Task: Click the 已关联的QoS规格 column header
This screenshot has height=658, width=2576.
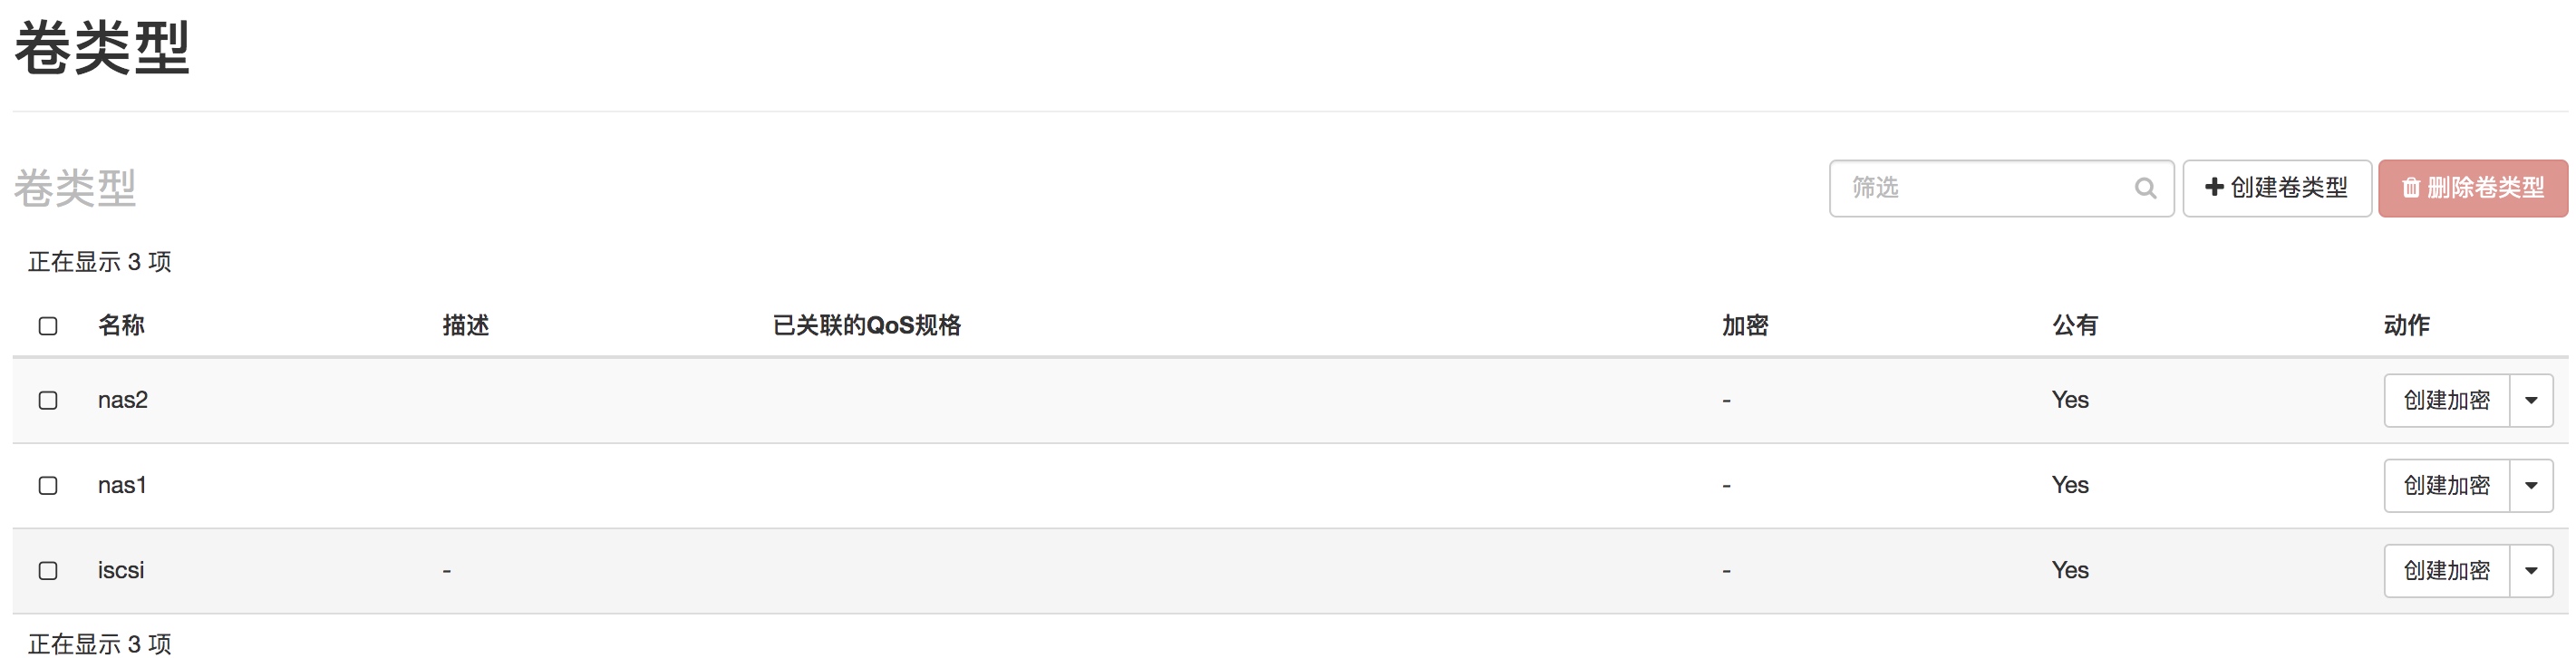Action: [866, 325]
